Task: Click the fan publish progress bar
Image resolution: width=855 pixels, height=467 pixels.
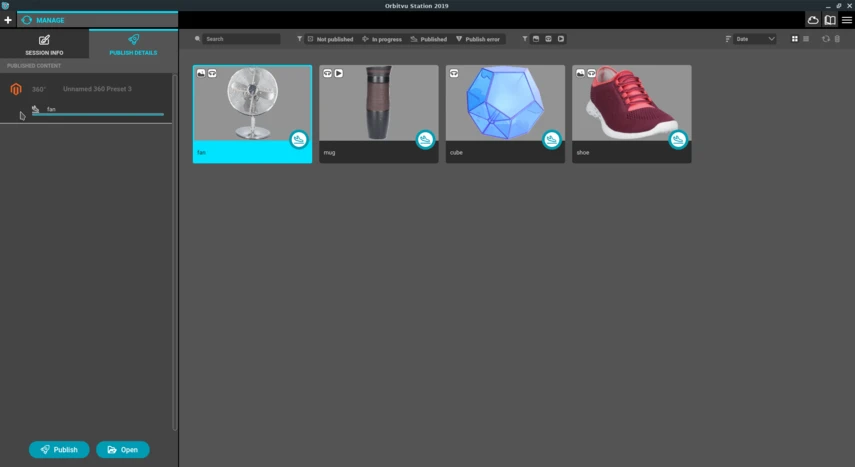Action: [98, 115]
